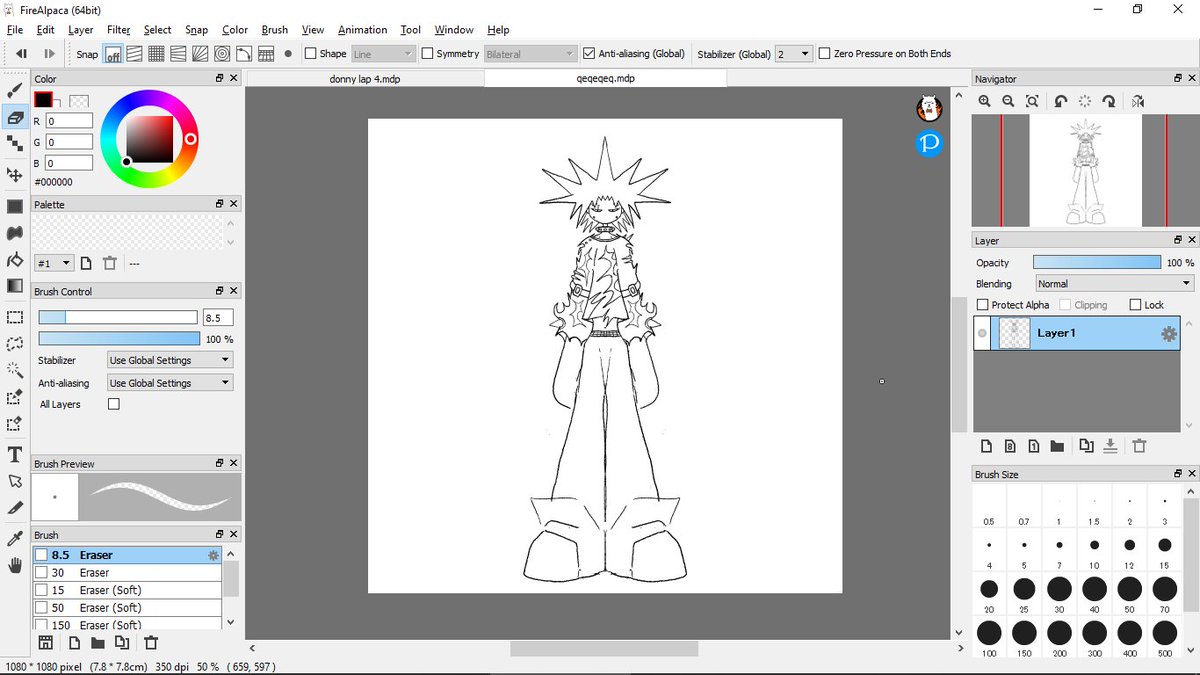Select the Select Pen tool

(15, 397)
